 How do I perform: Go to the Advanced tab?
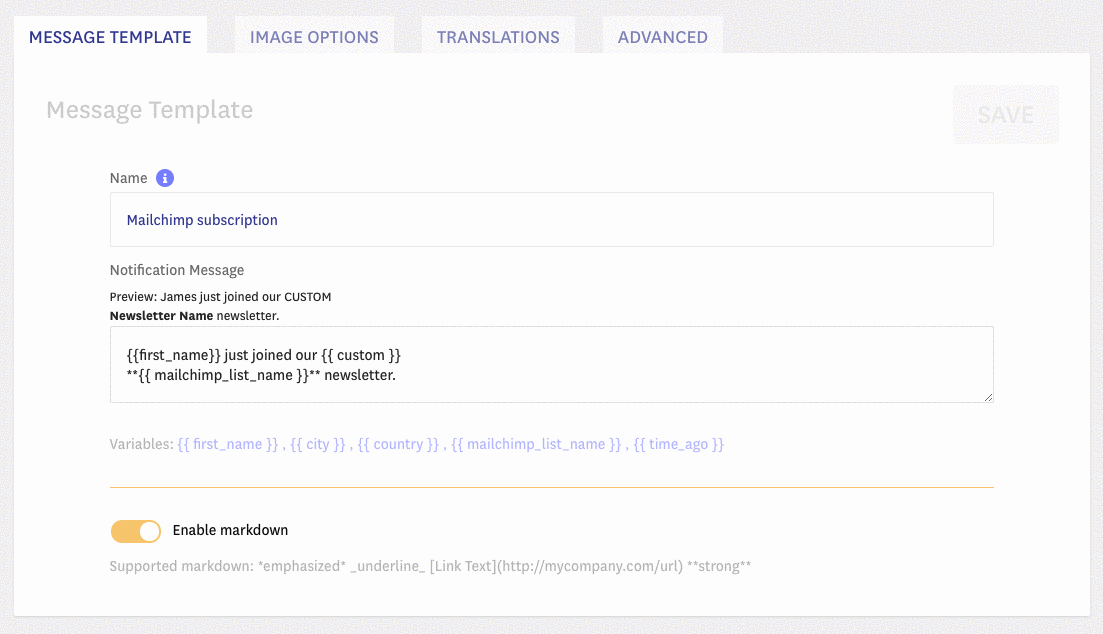(x=662, y=37)
